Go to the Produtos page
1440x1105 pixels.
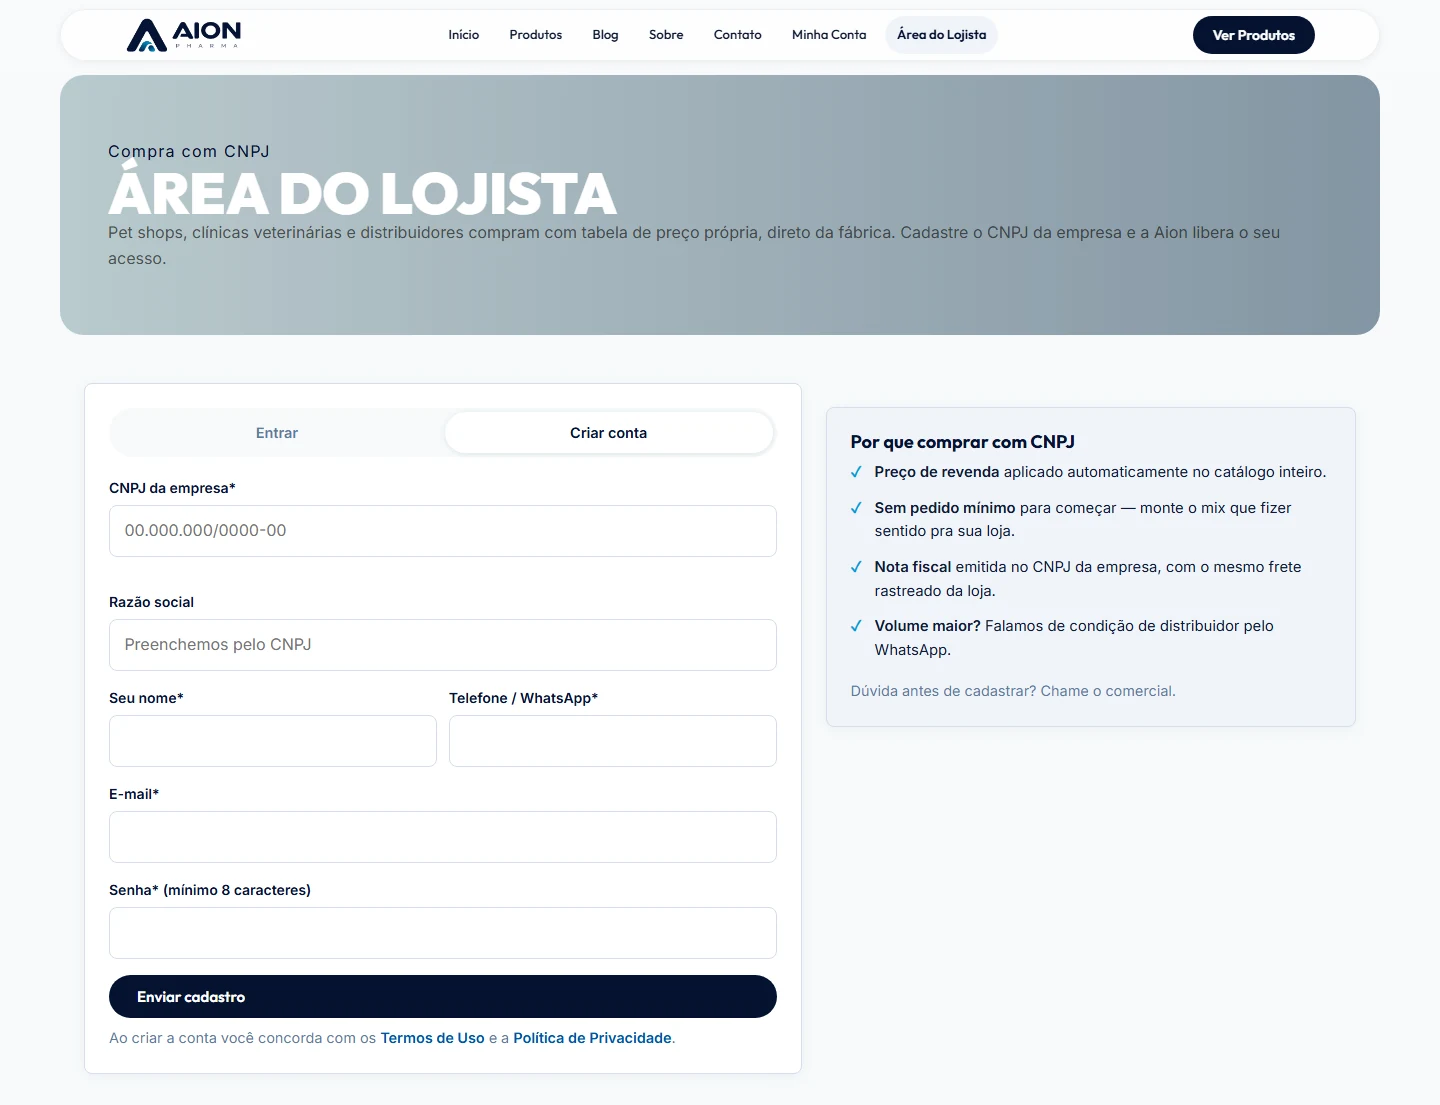click(x=536, y=35)
